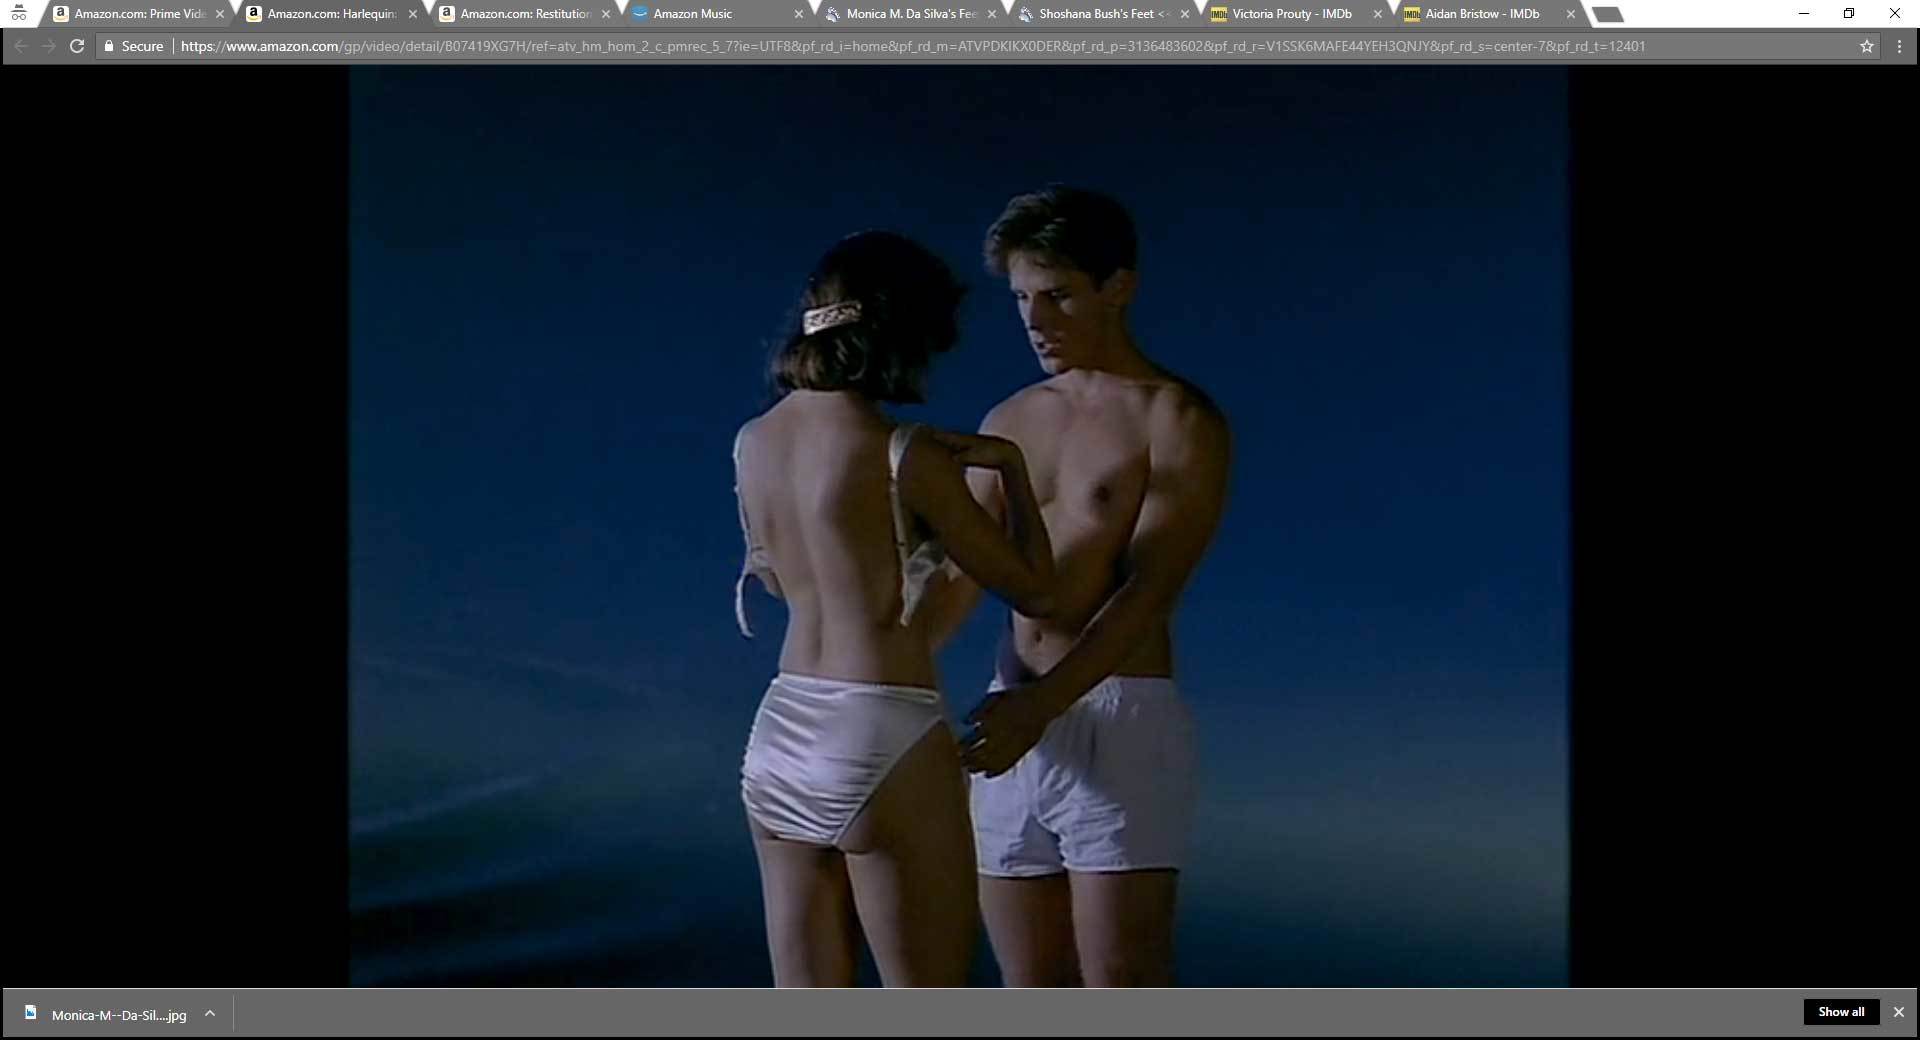Viewport: 1920px width, 1040px height.
Task: Reload the page with the refresh icon
Action: [x=76, y=46]
